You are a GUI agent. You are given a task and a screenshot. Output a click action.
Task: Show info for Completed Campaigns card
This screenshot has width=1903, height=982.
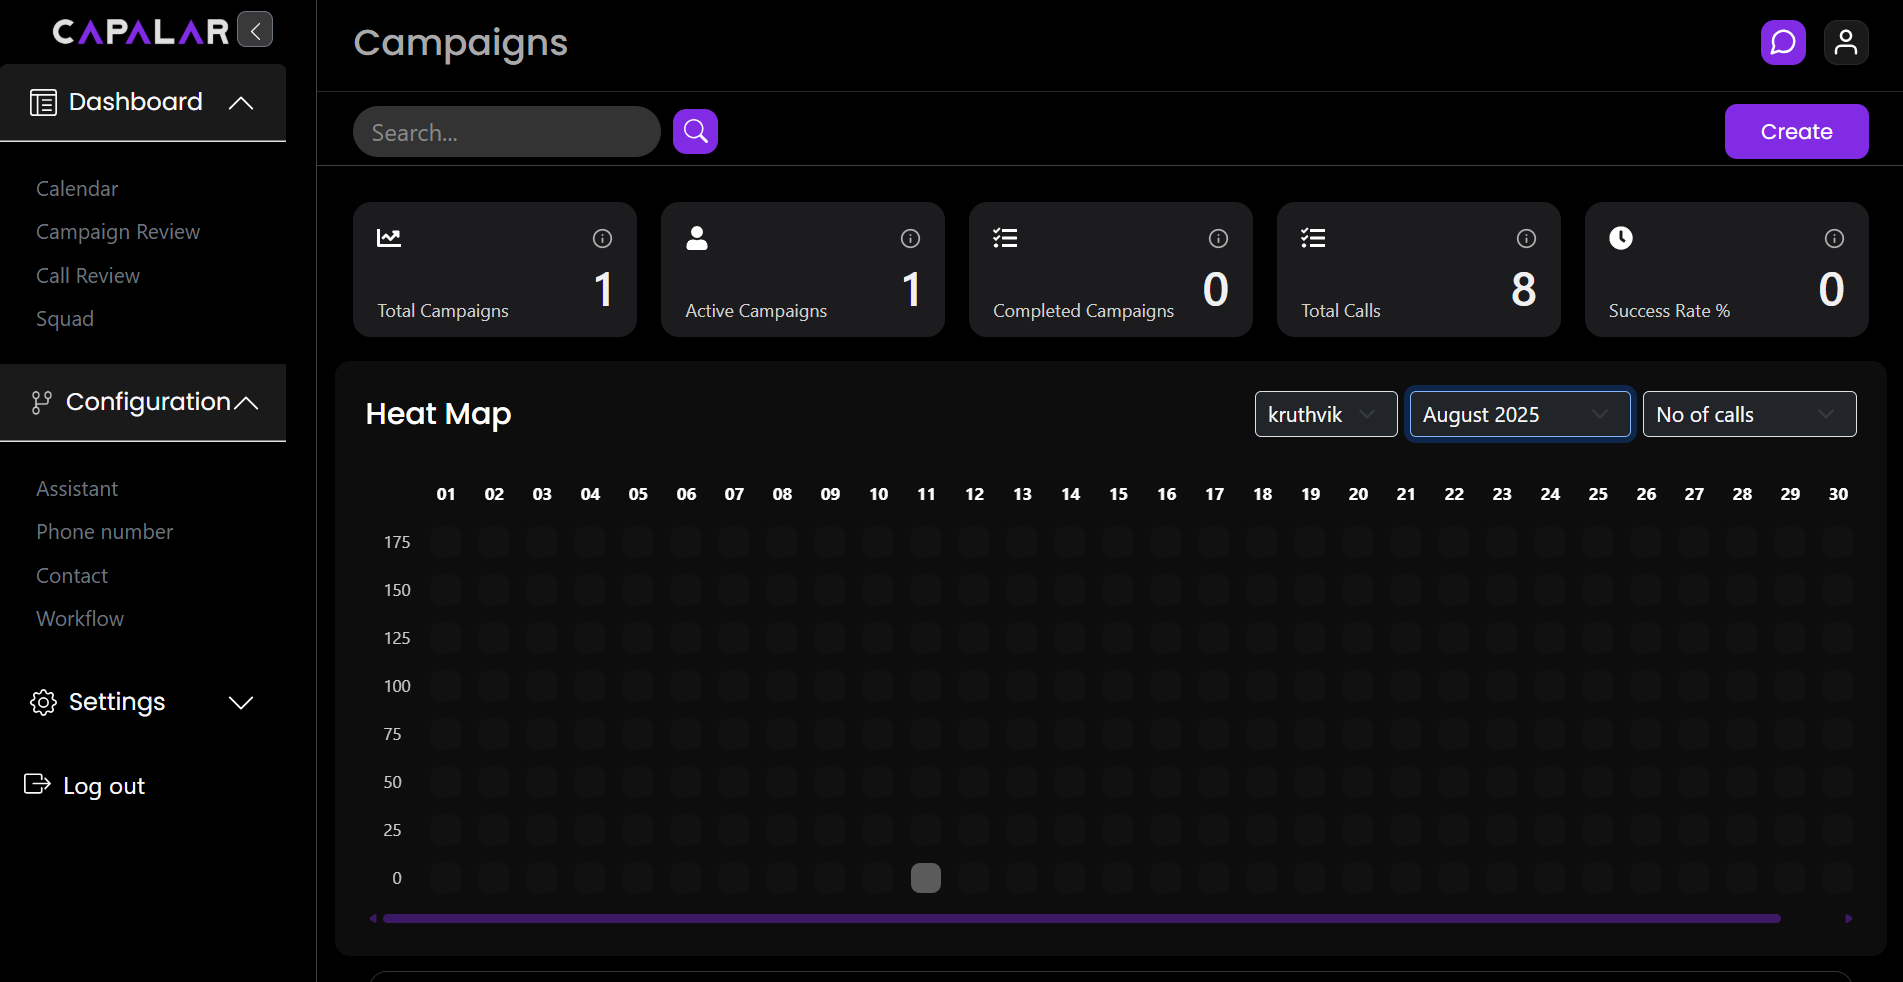tap(1218, 238)
